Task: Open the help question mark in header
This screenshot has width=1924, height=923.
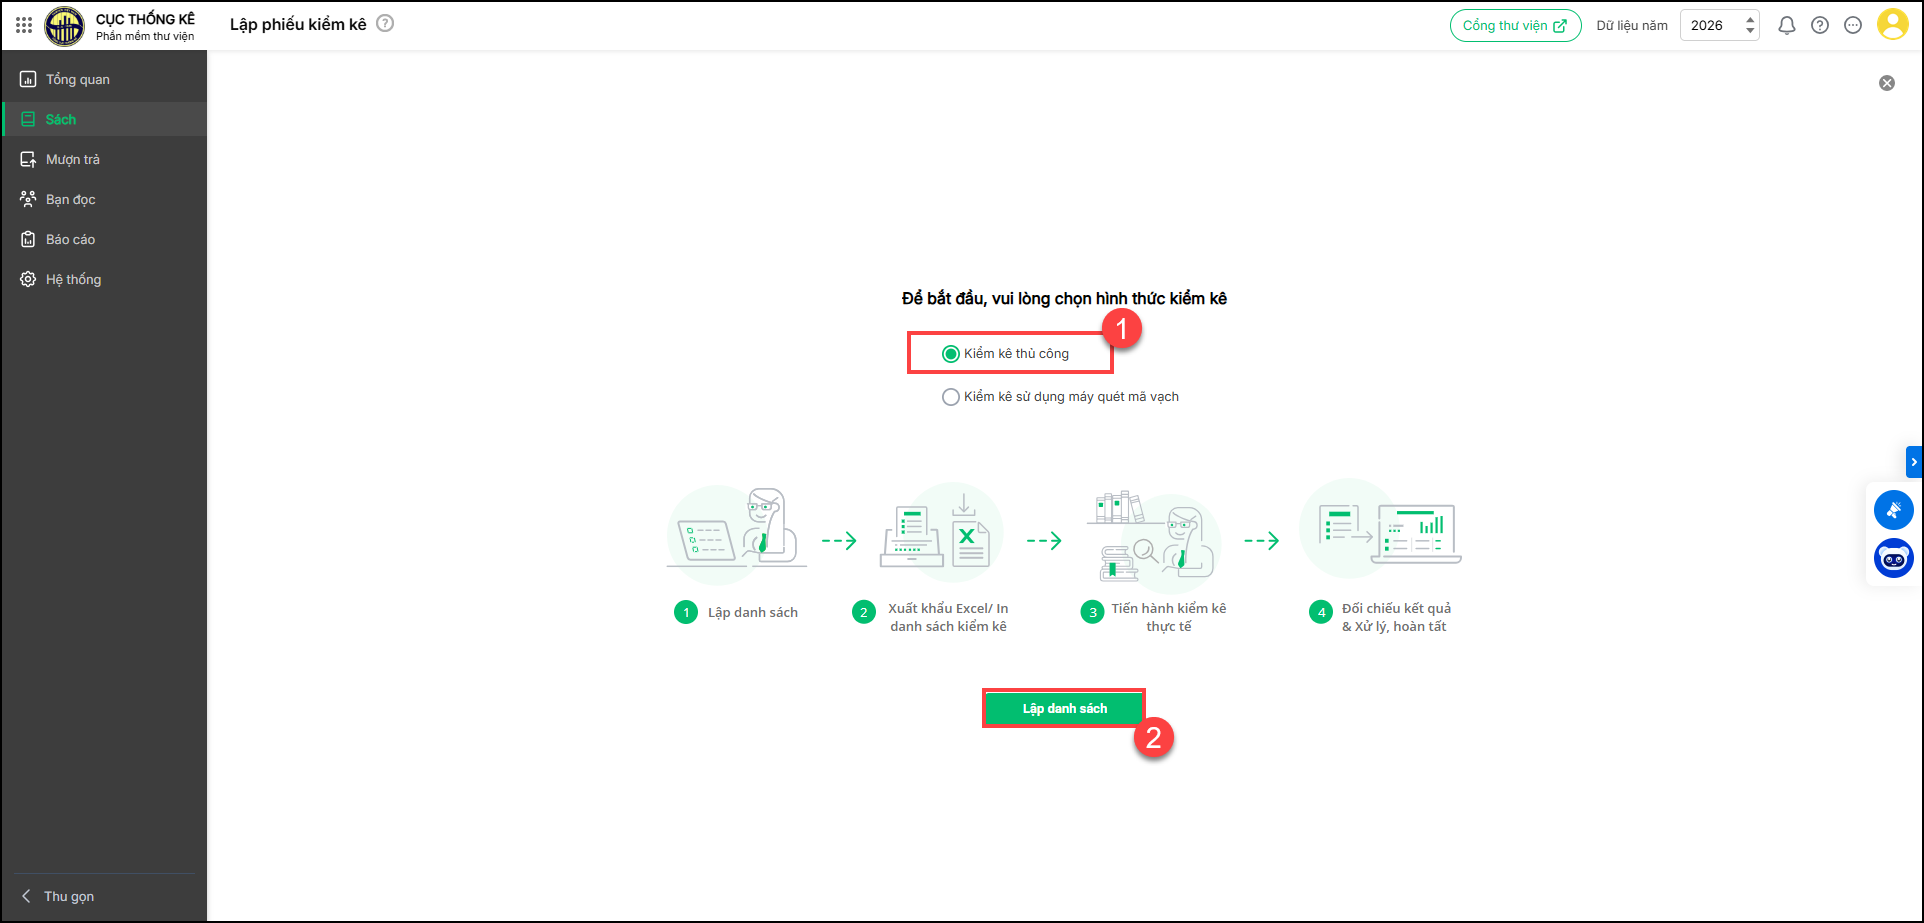Action: pyautogui.click(x=1820, y=26)
